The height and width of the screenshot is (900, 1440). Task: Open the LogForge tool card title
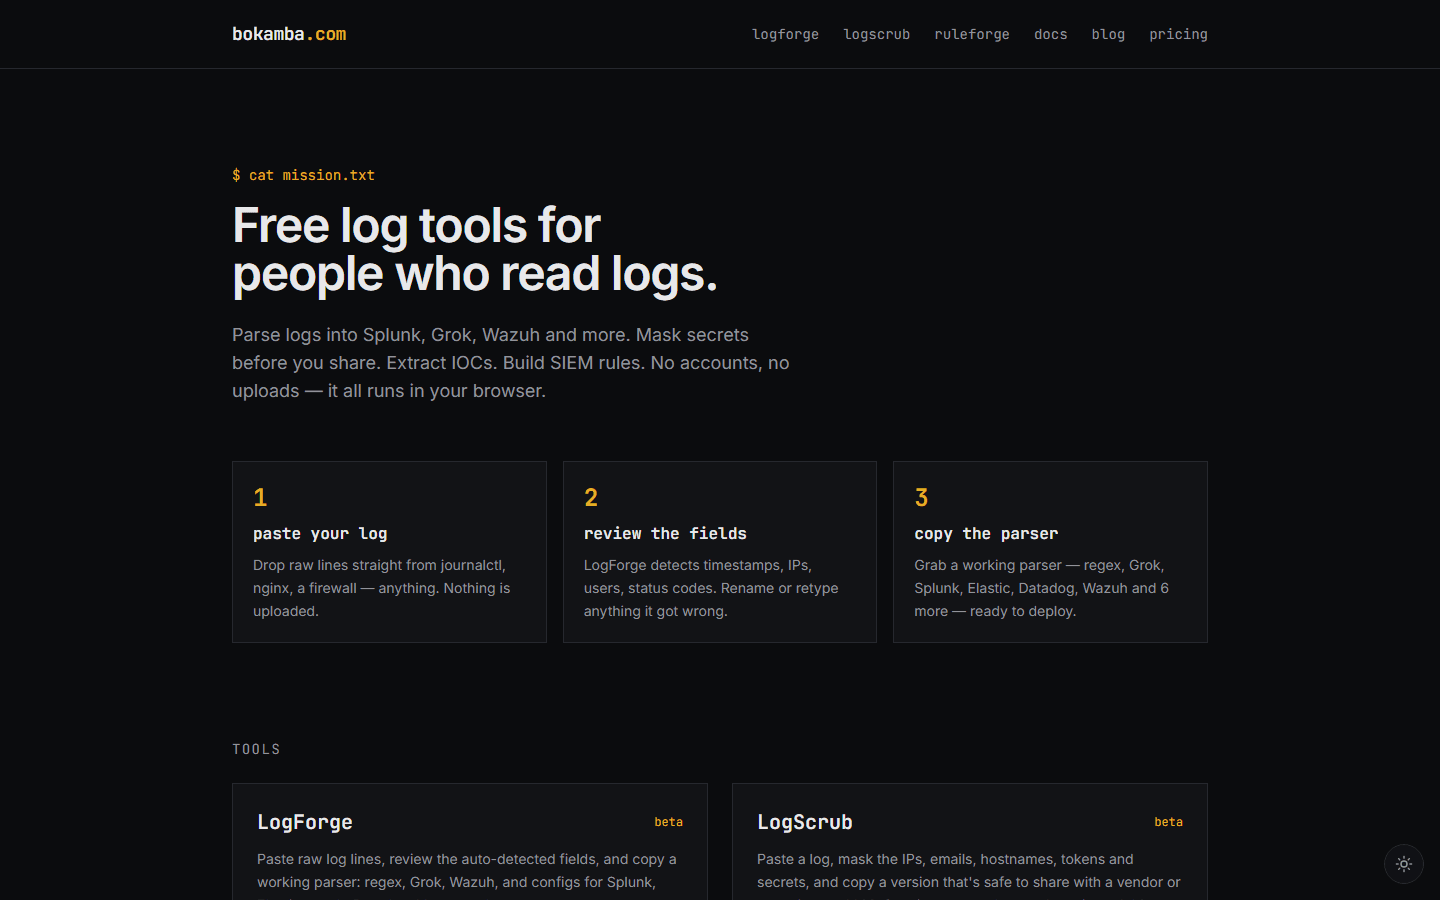305,822
